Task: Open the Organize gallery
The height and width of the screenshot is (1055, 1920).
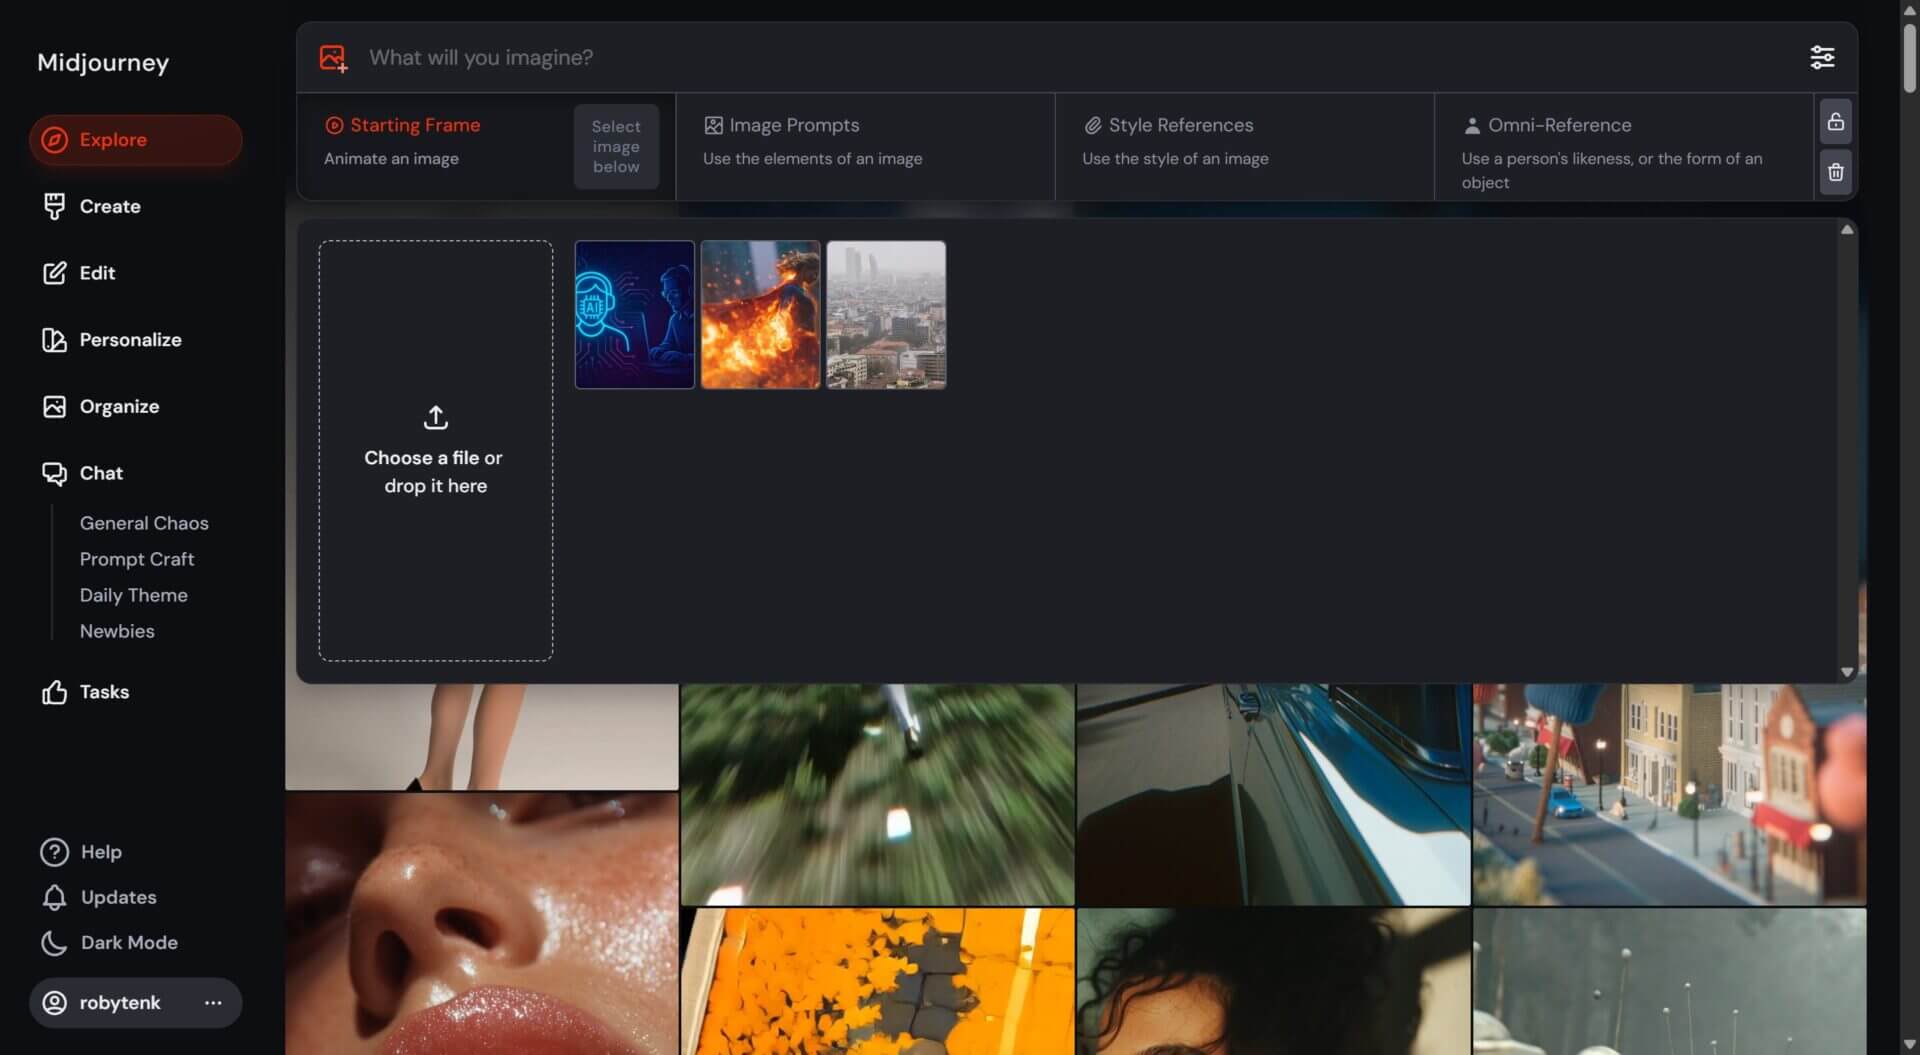Action: point(119,406)
